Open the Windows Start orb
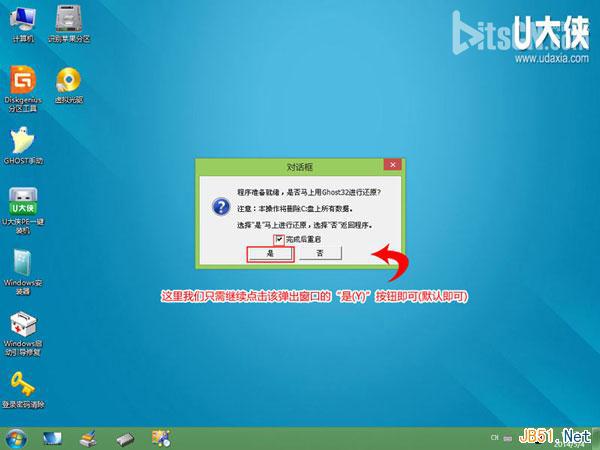Image resolution: width=600 pixels, height=450 pixels. (16, 439)
